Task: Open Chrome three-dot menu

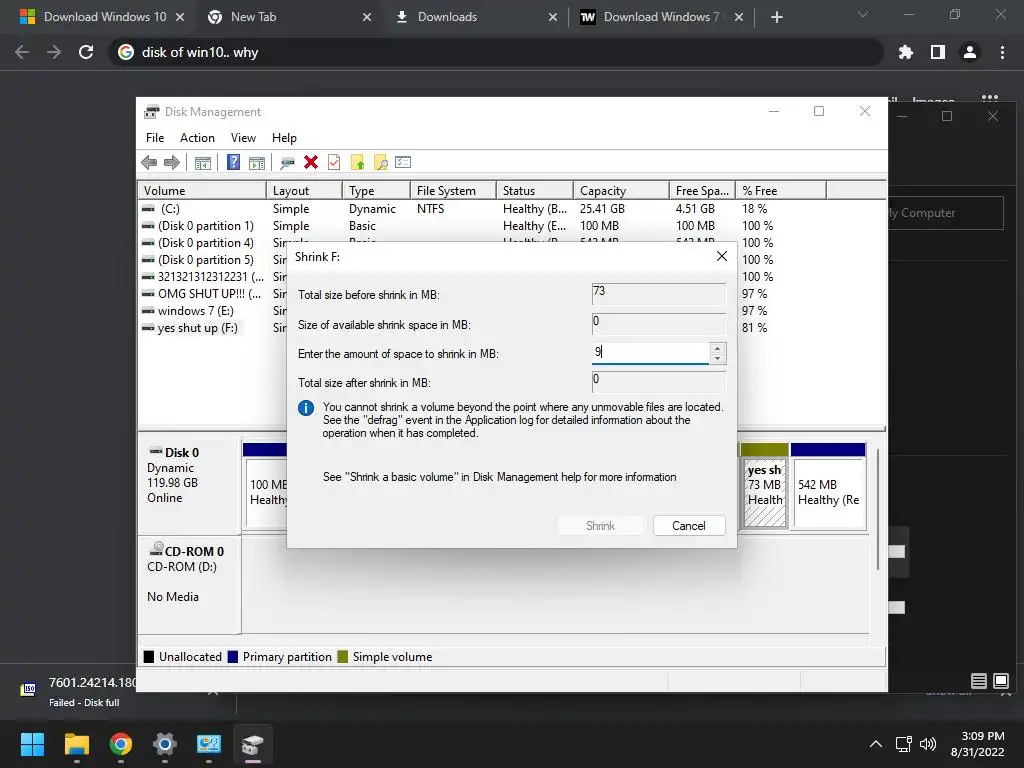Action: click(x=1002, y=52)
